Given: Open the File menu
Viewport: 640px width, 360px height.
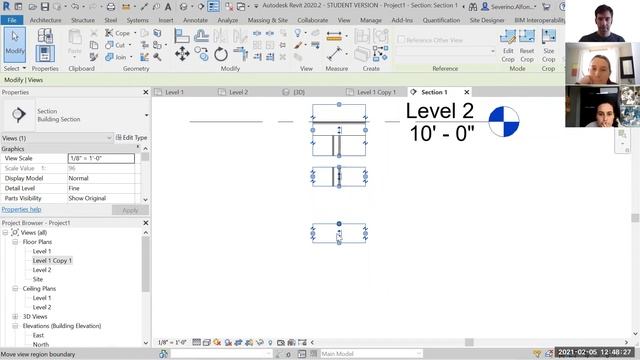Looking at the screenshot, I should [x=12, y=20].
